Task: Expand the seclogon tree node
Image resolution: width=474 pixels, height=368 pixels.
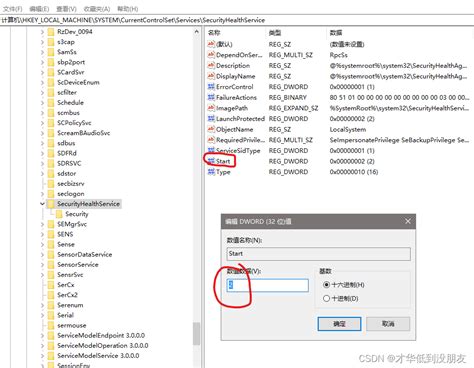Action: pos(42,194)
